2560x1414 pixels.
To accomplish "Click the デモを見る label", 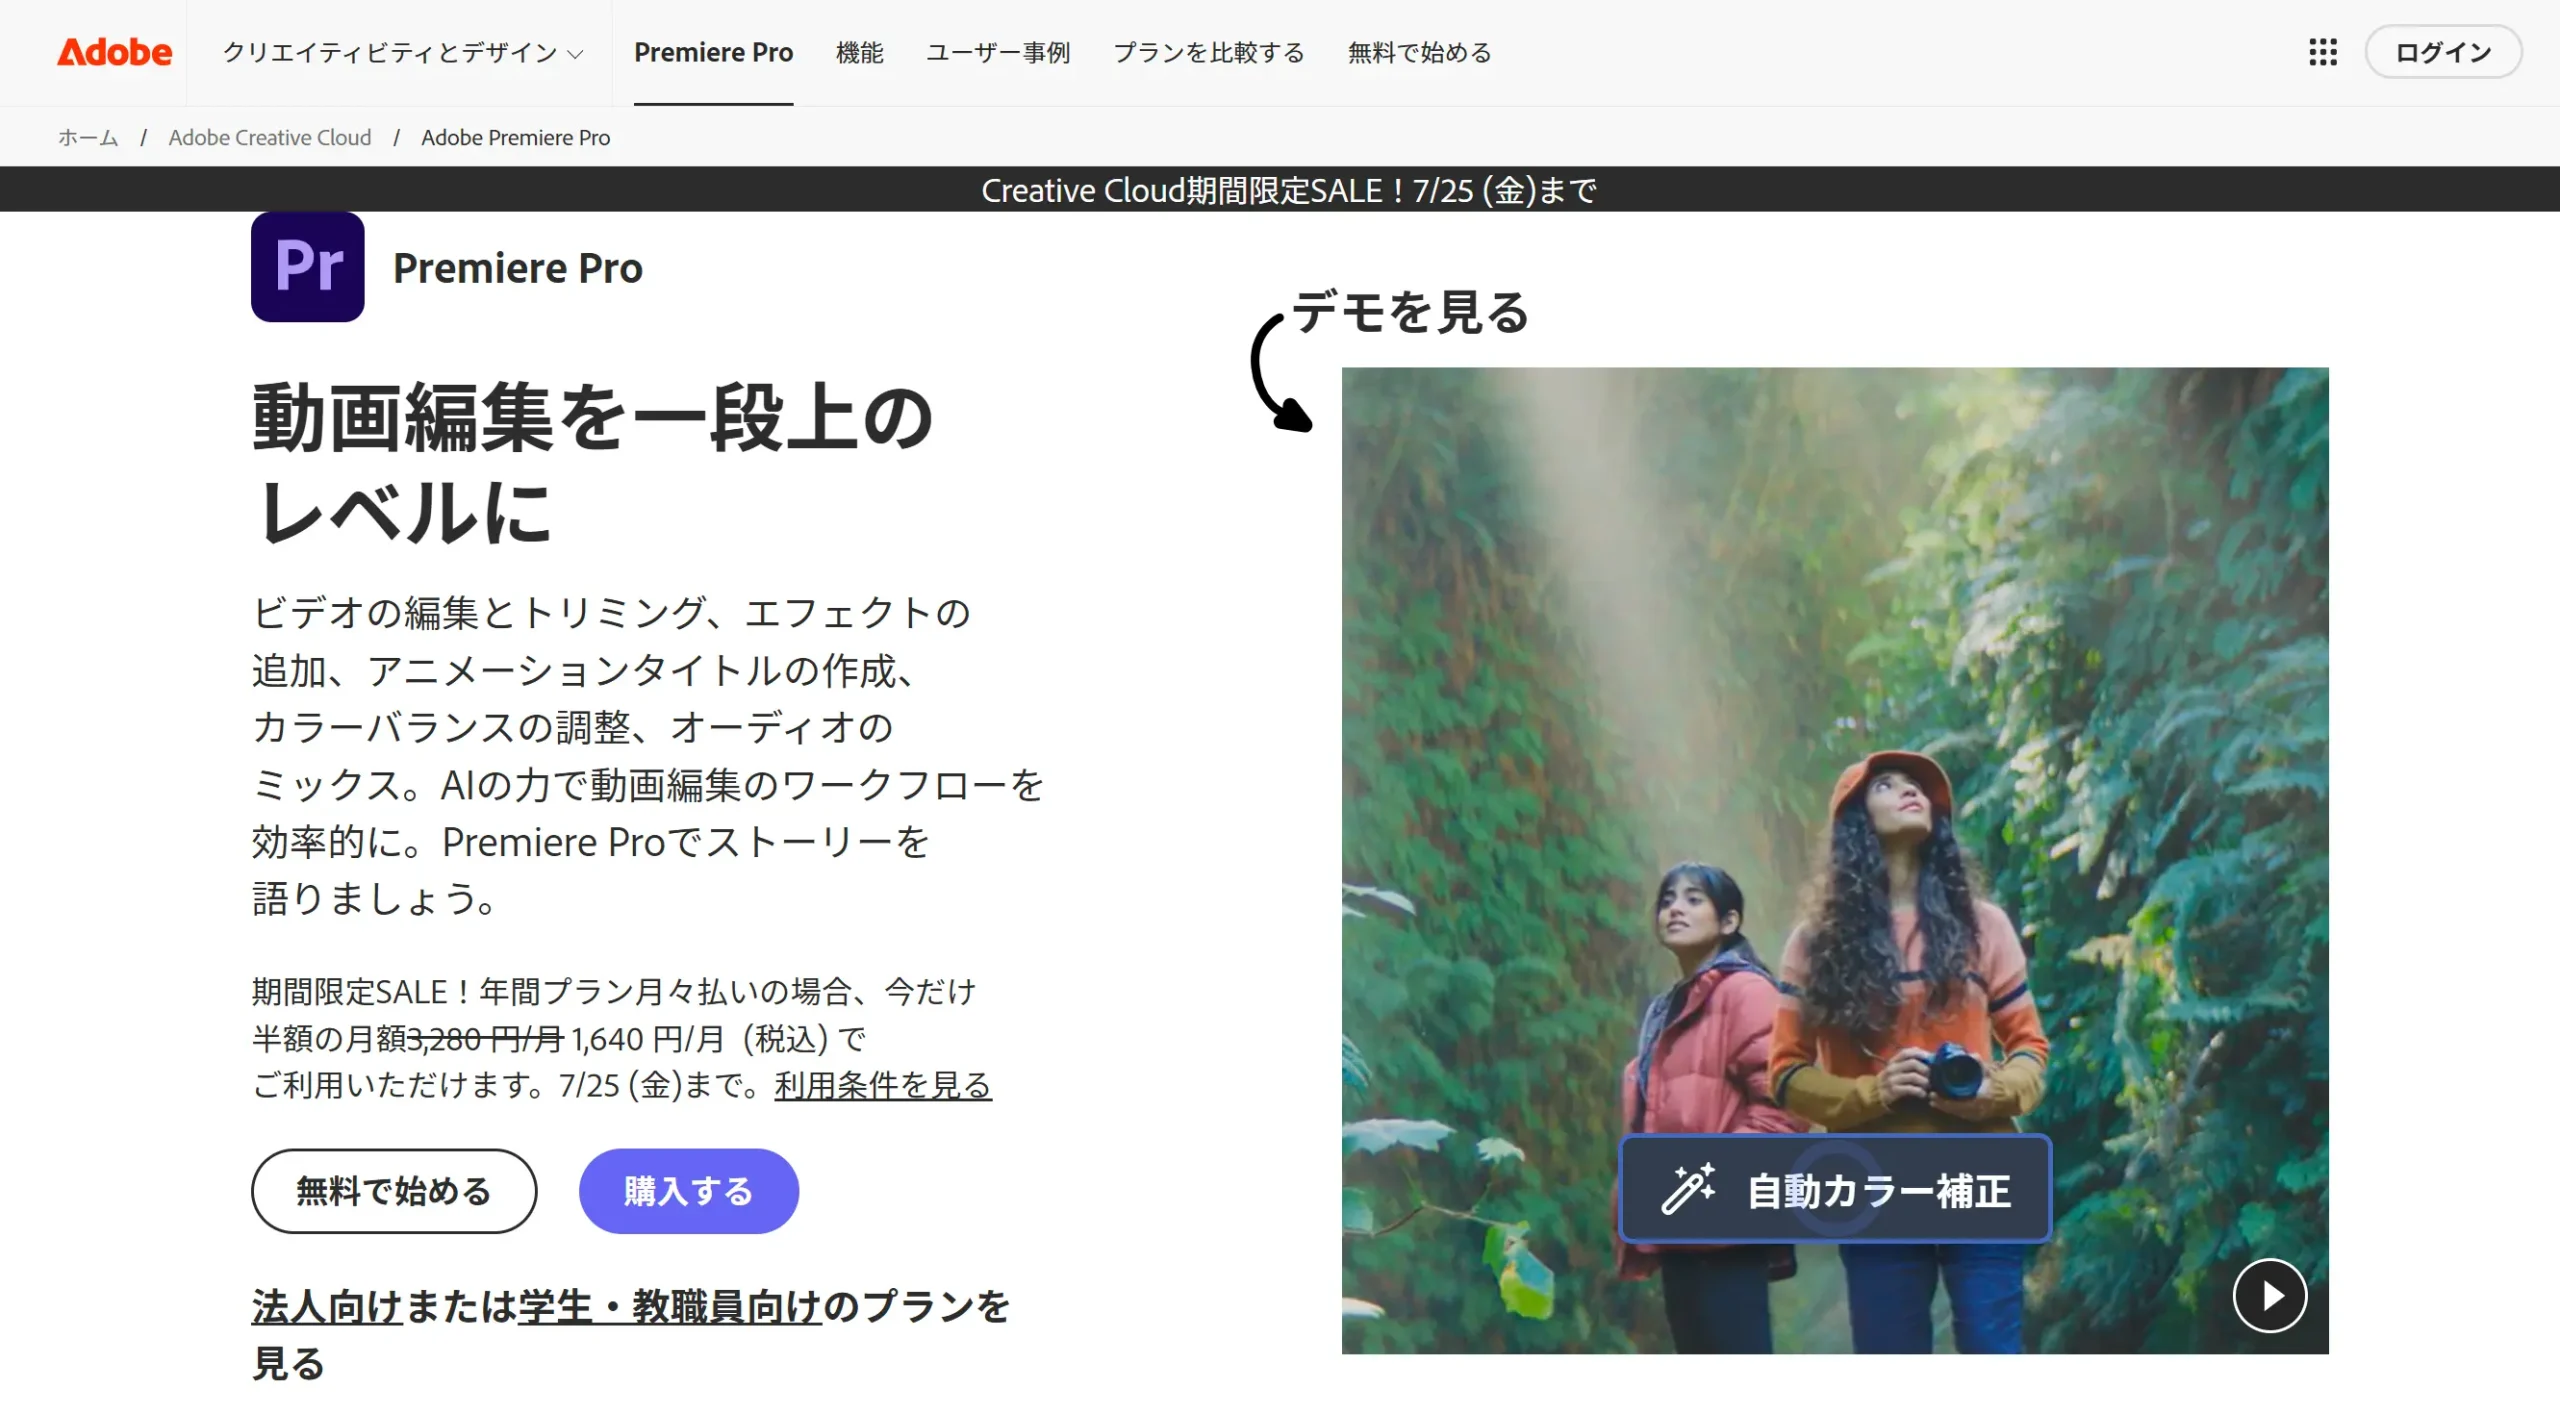I will pyautogui.click(x=1410, y=312).
